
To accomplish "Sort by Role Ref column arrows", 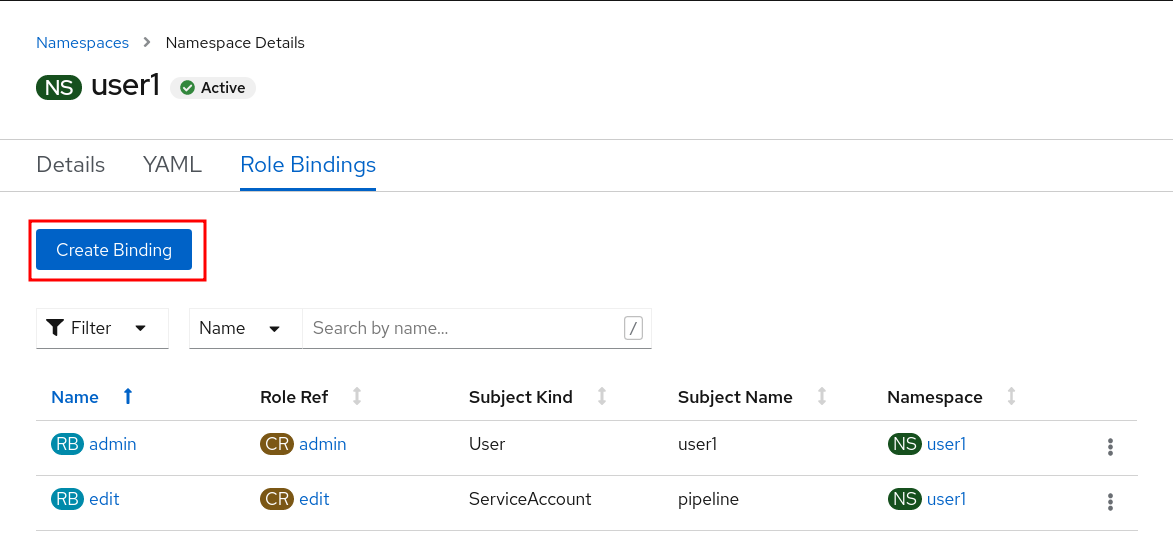I will click(357, 397).
